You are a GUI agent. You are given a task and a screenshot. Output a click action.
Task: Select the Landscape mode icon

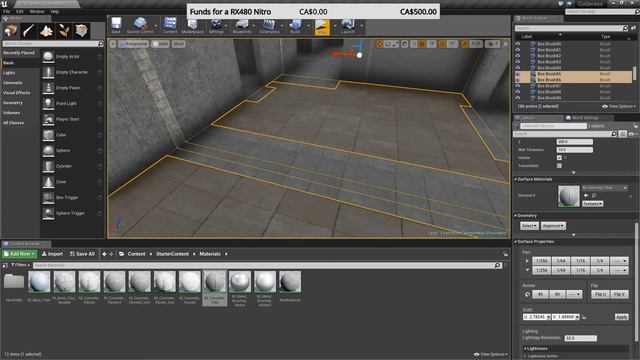46,31
